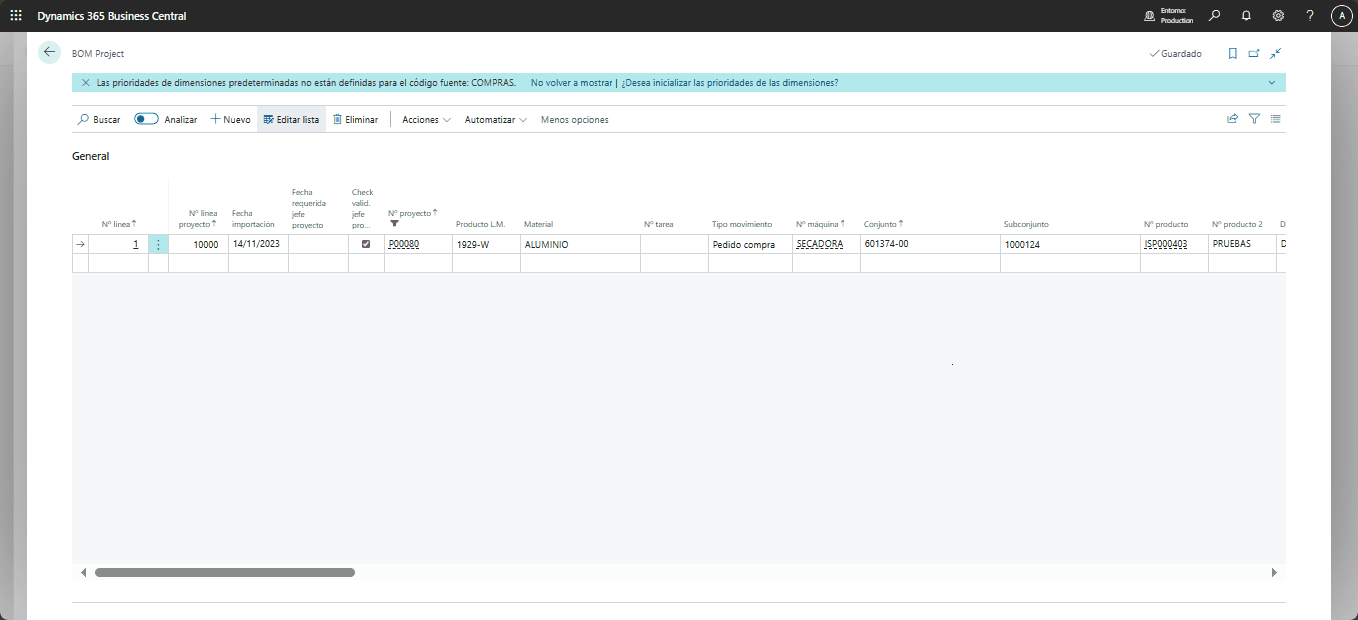Click Producto L.M. column header
This screenshot has height=620, width=1358.
(480, 224)
